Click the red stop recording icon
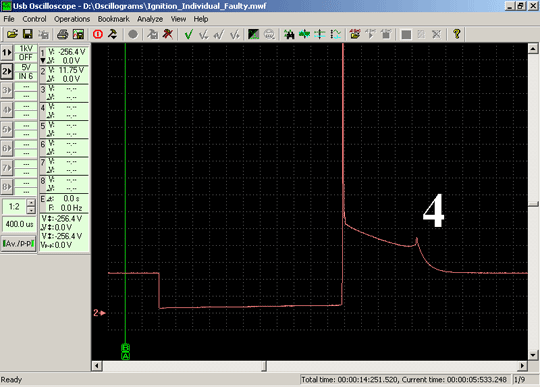 coord(98,34)
